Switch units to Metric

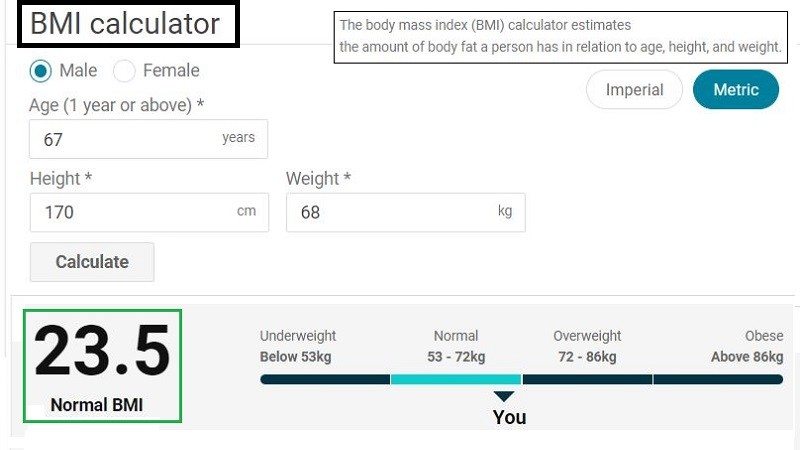tap(735, 90)
